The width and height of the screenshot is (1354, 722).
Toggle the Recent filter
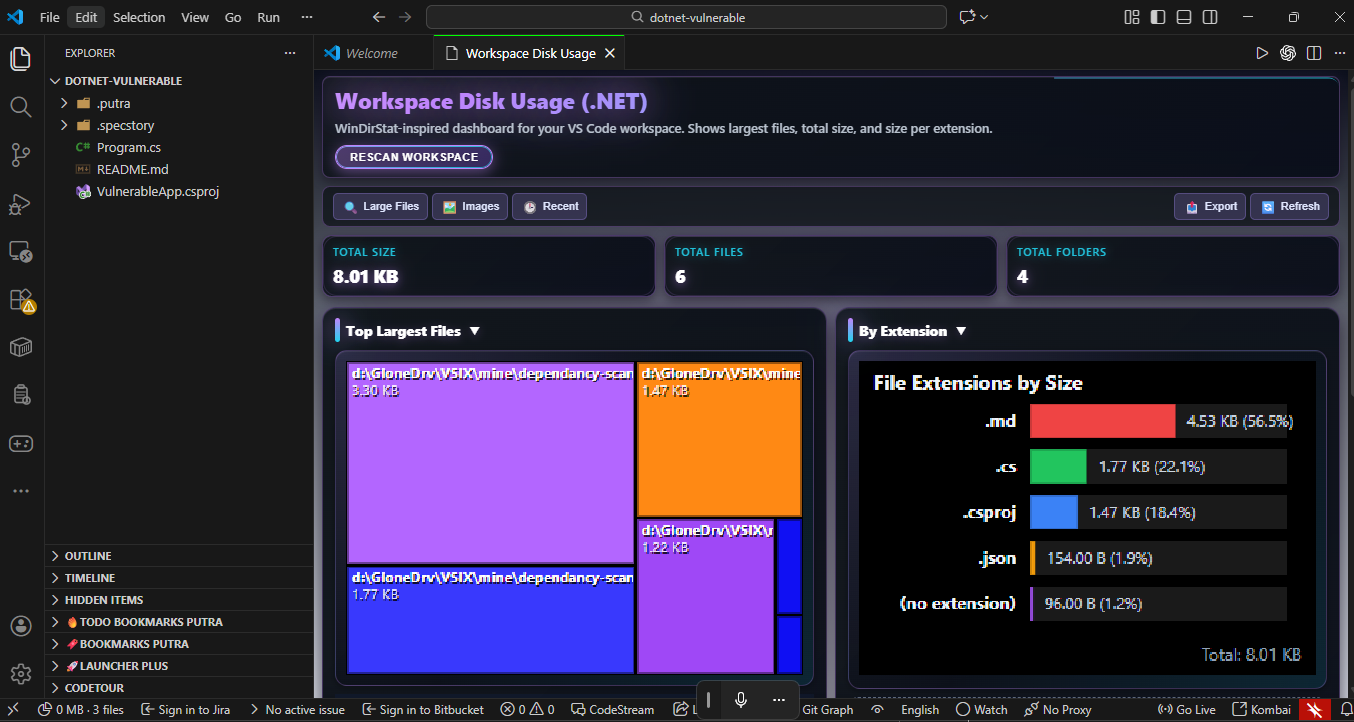(x=548, y=206)
